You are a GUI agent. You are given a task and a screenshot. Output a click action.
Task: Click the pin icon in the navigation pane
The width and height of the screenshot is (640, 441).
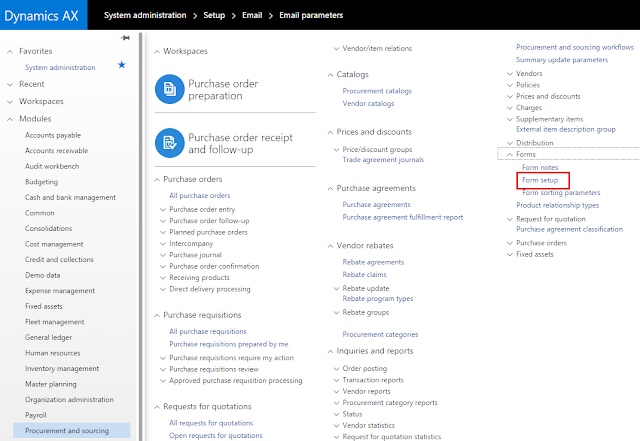125,38
